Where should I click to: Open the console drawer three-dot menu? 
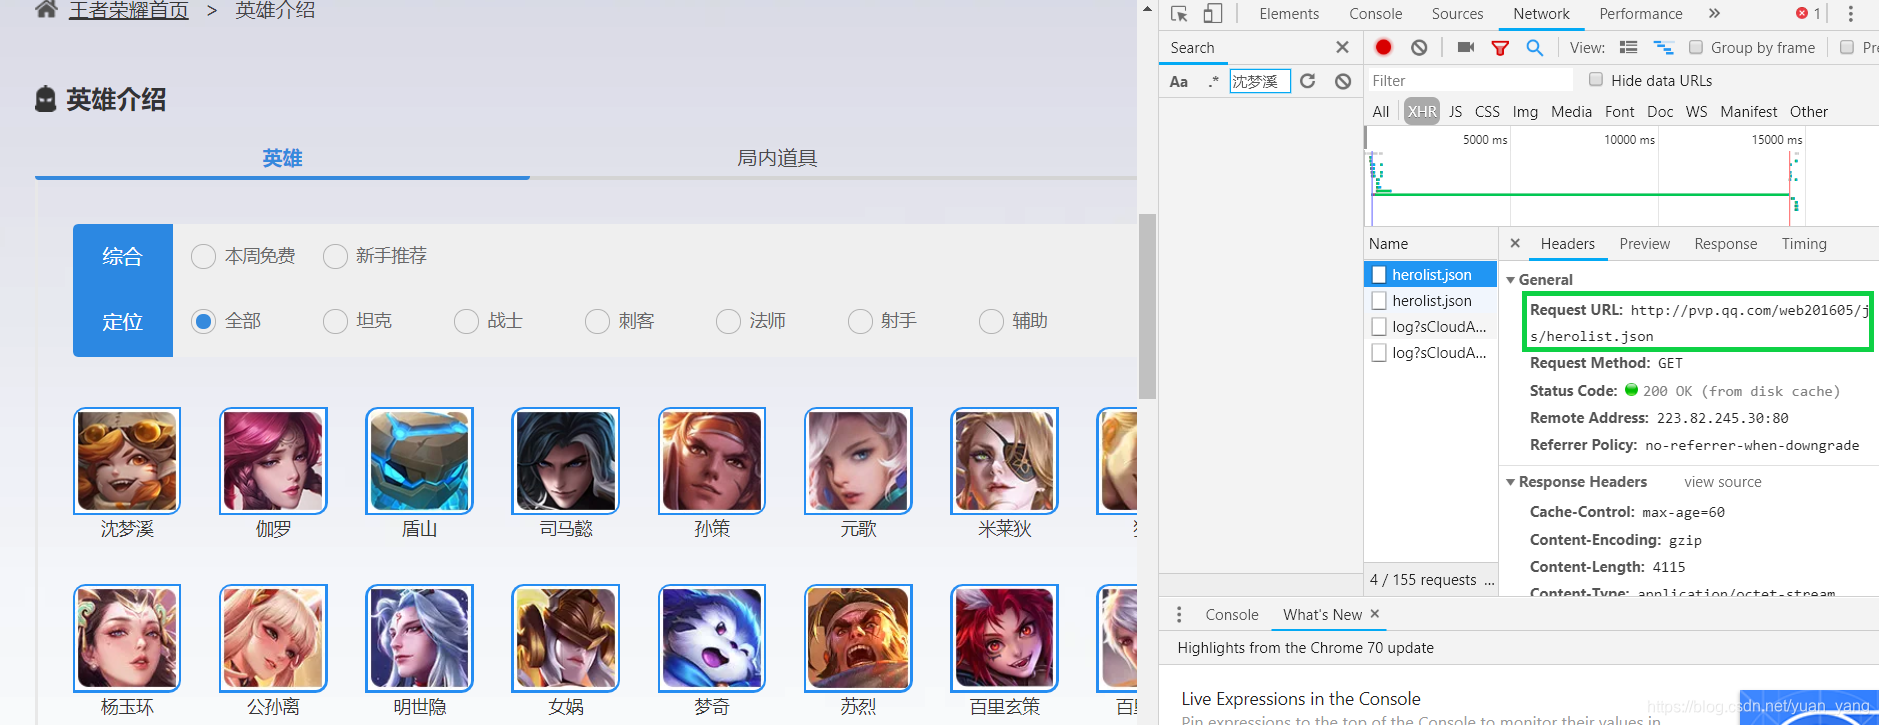click(x=1179, y=614)
